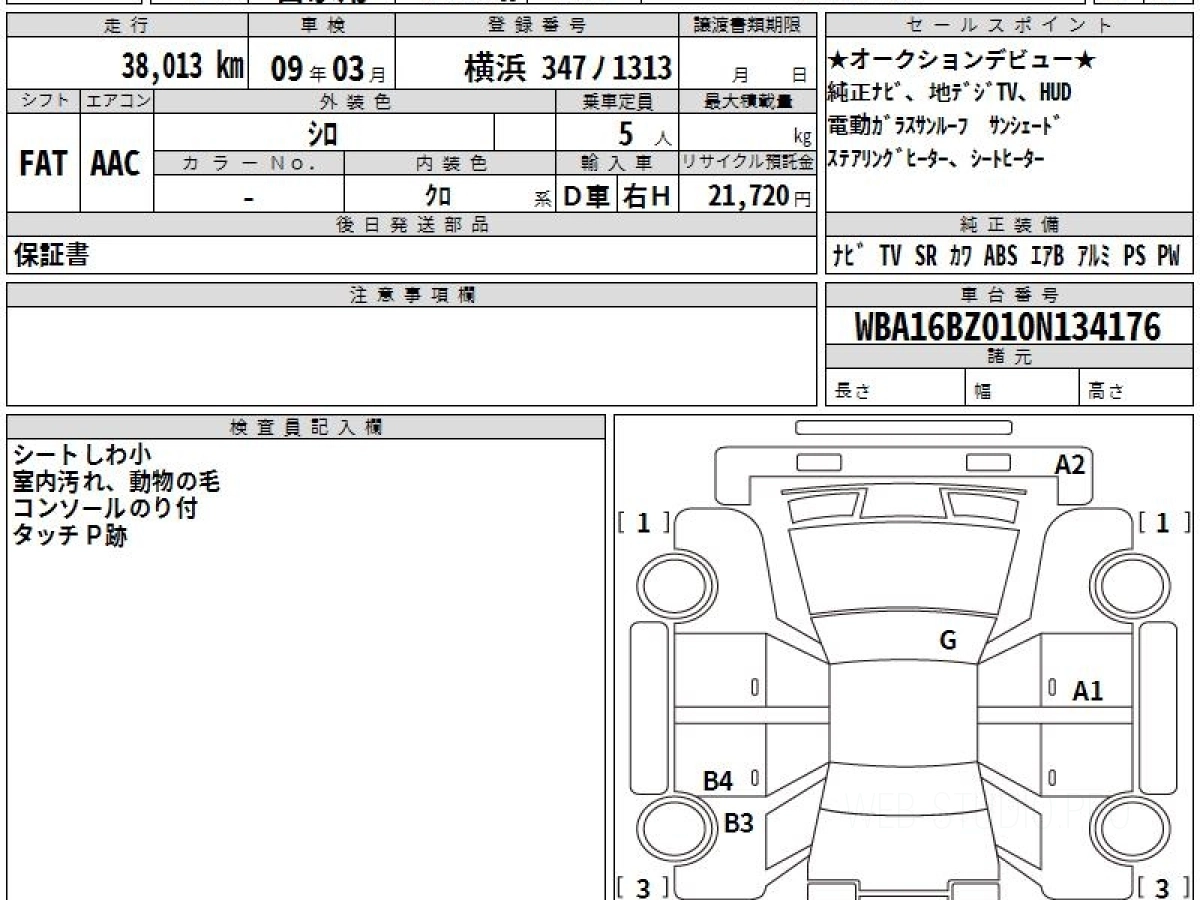Select the D車 value
Screen dimensions: 1200x900
point(587,197)
